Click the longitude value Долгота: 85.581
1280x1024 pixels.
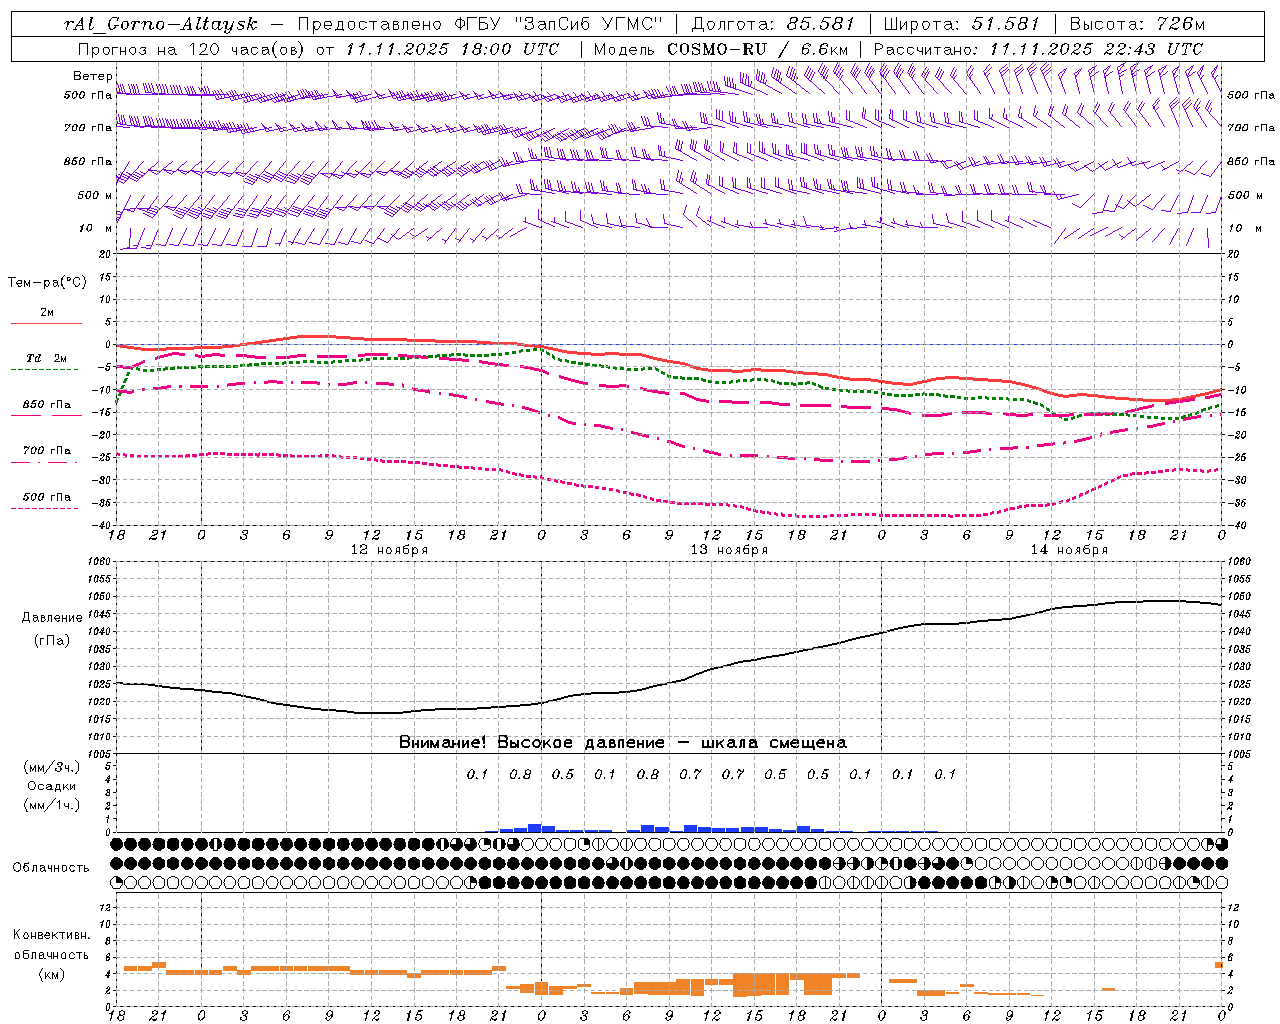pyautogui.click(x=773, y=23)
